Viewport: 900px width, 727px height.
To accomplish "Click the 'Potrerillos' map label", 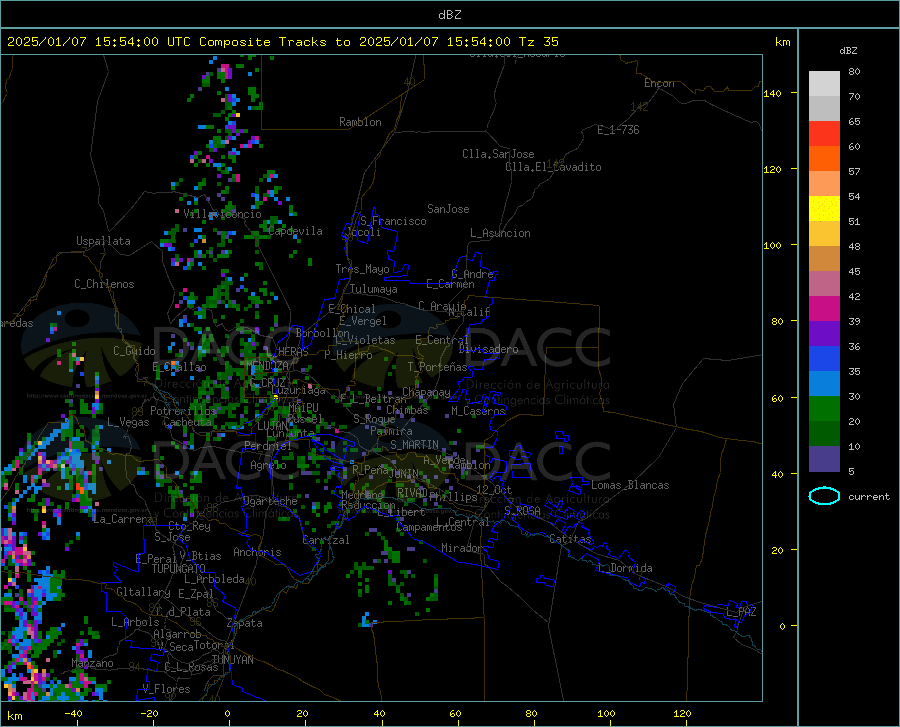I will click(183, 411).
